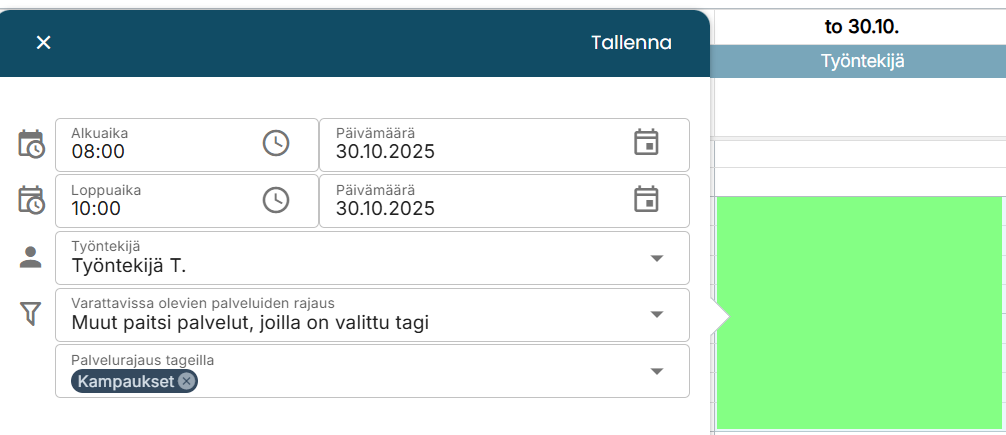
Task: Edit the Loppuaika time field 10:00
Action: 150,209
